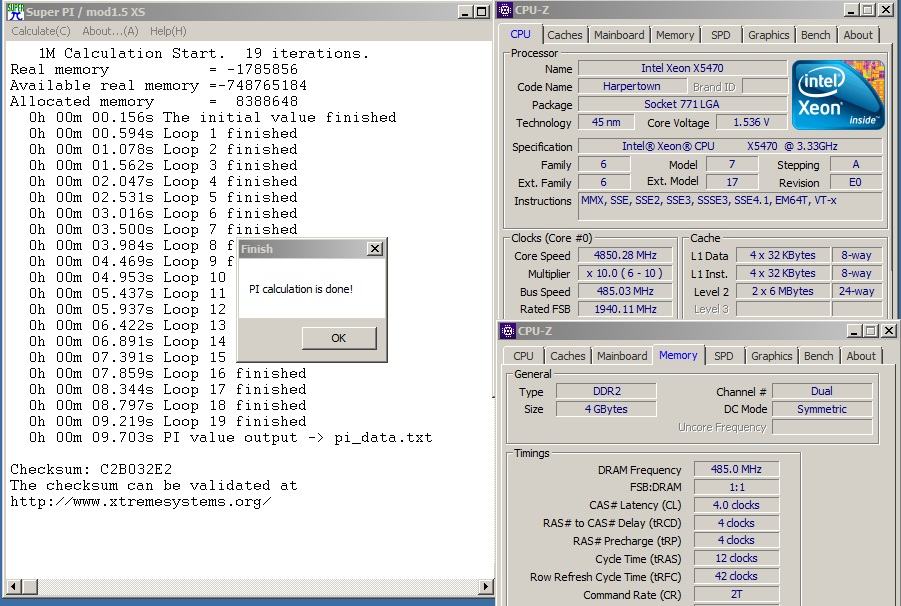
Task: Switch to SPD tab in the top CPU-Z window
Action: pos(721,35)
